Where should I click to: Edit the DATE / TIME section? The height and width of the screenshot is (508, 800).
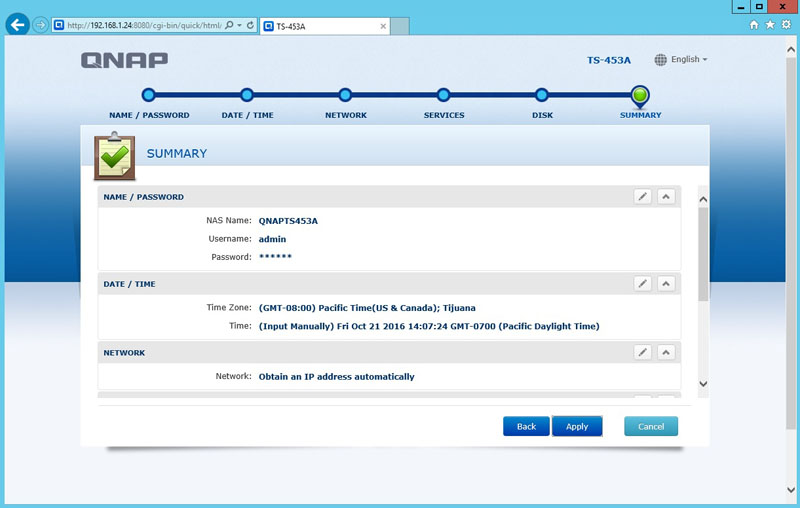pos(642,284)
